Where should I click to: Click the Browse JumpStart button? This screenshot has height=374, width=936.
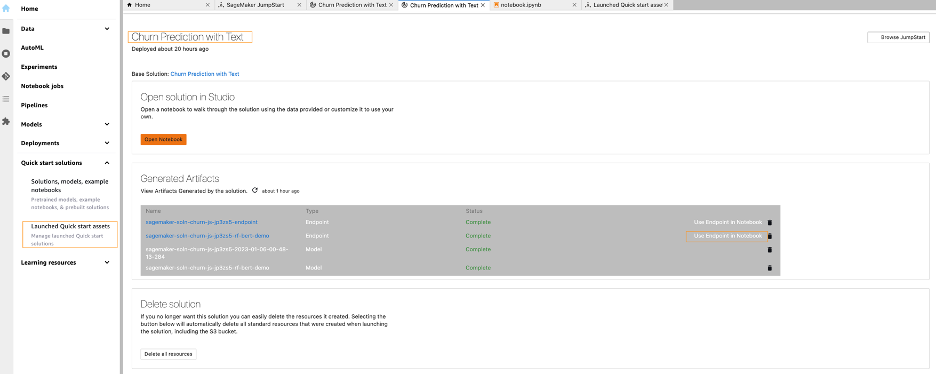(x=898, y=37)
